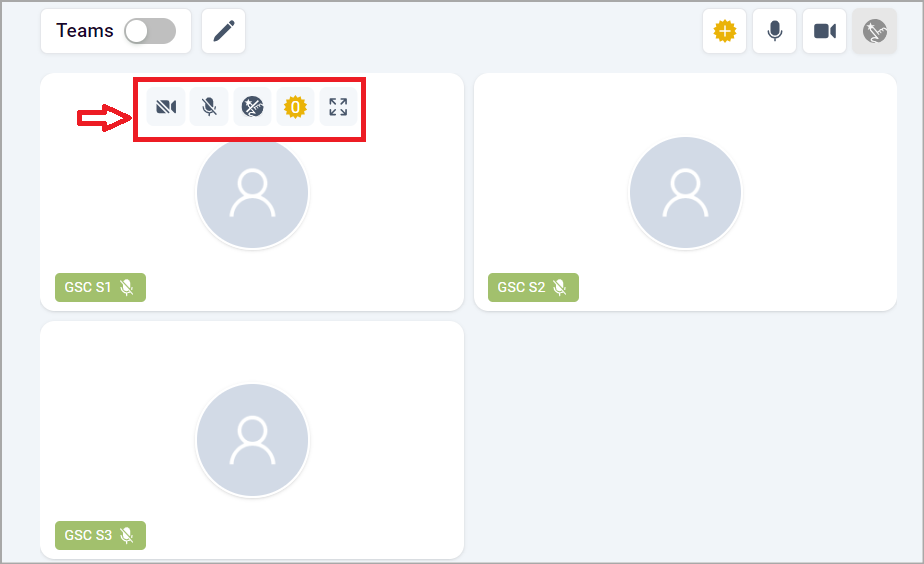Click GSC S1's avatar placeholder
924x564 pixels.
252,193
